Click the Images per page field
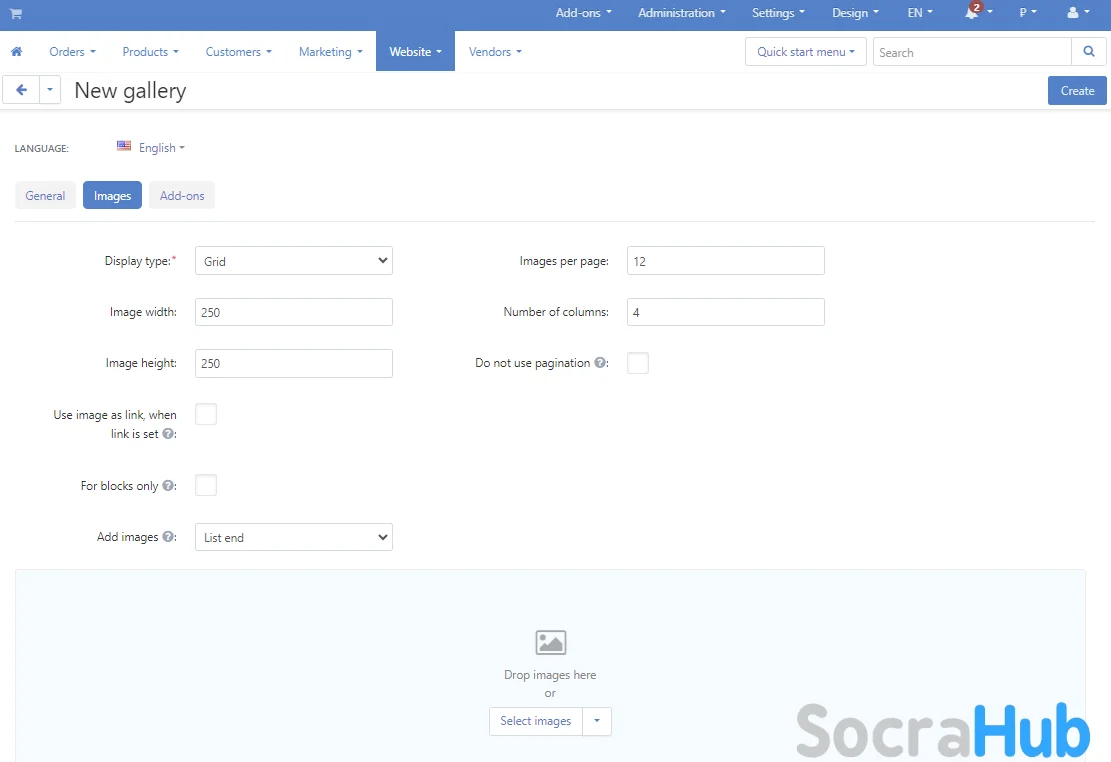Image resolution: width=1111 pixels, height=762 pixels. pos(725,261)
